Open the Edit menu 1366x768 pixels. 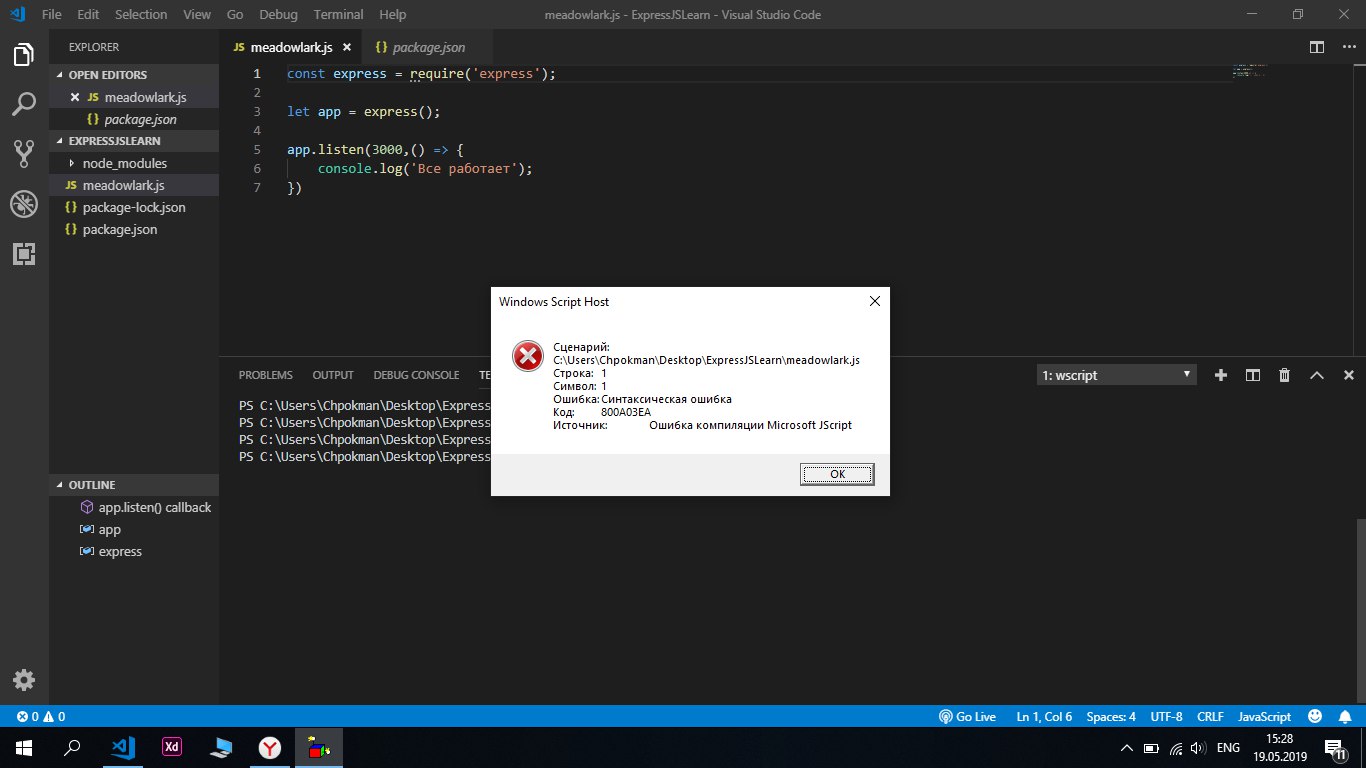[x=88, y=14]
